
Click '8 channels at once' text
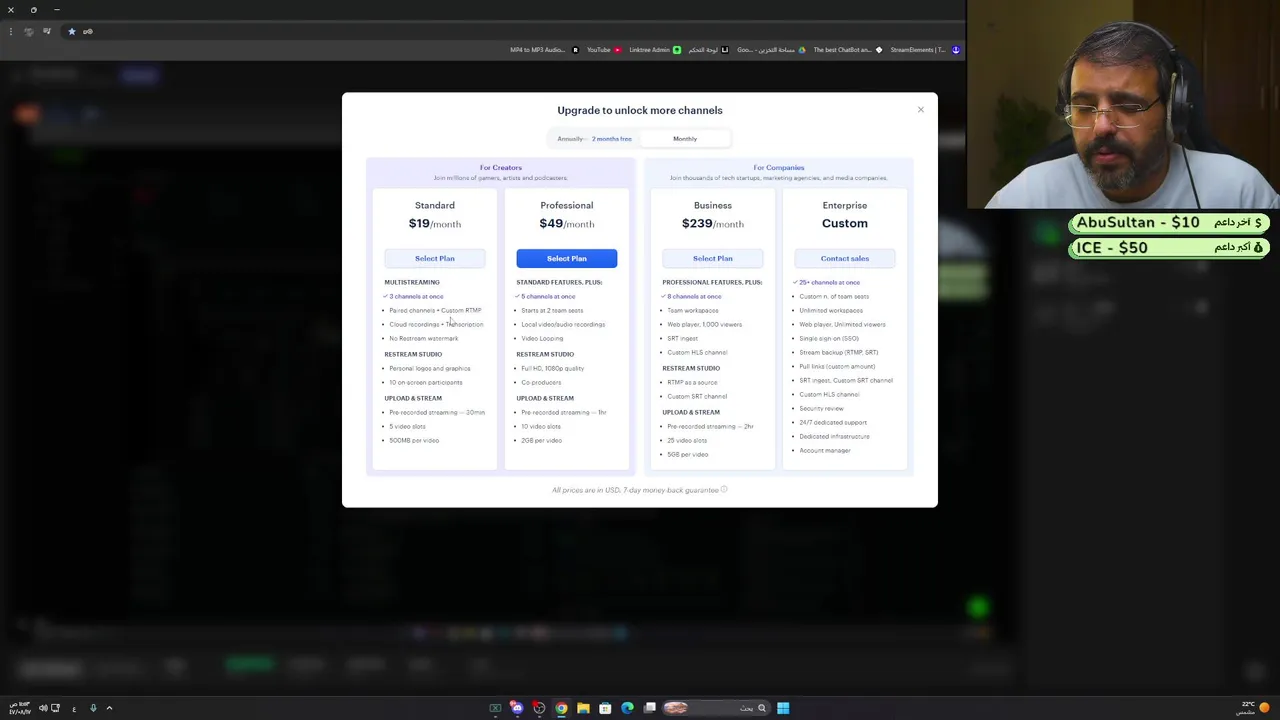[x=694, y=296]
